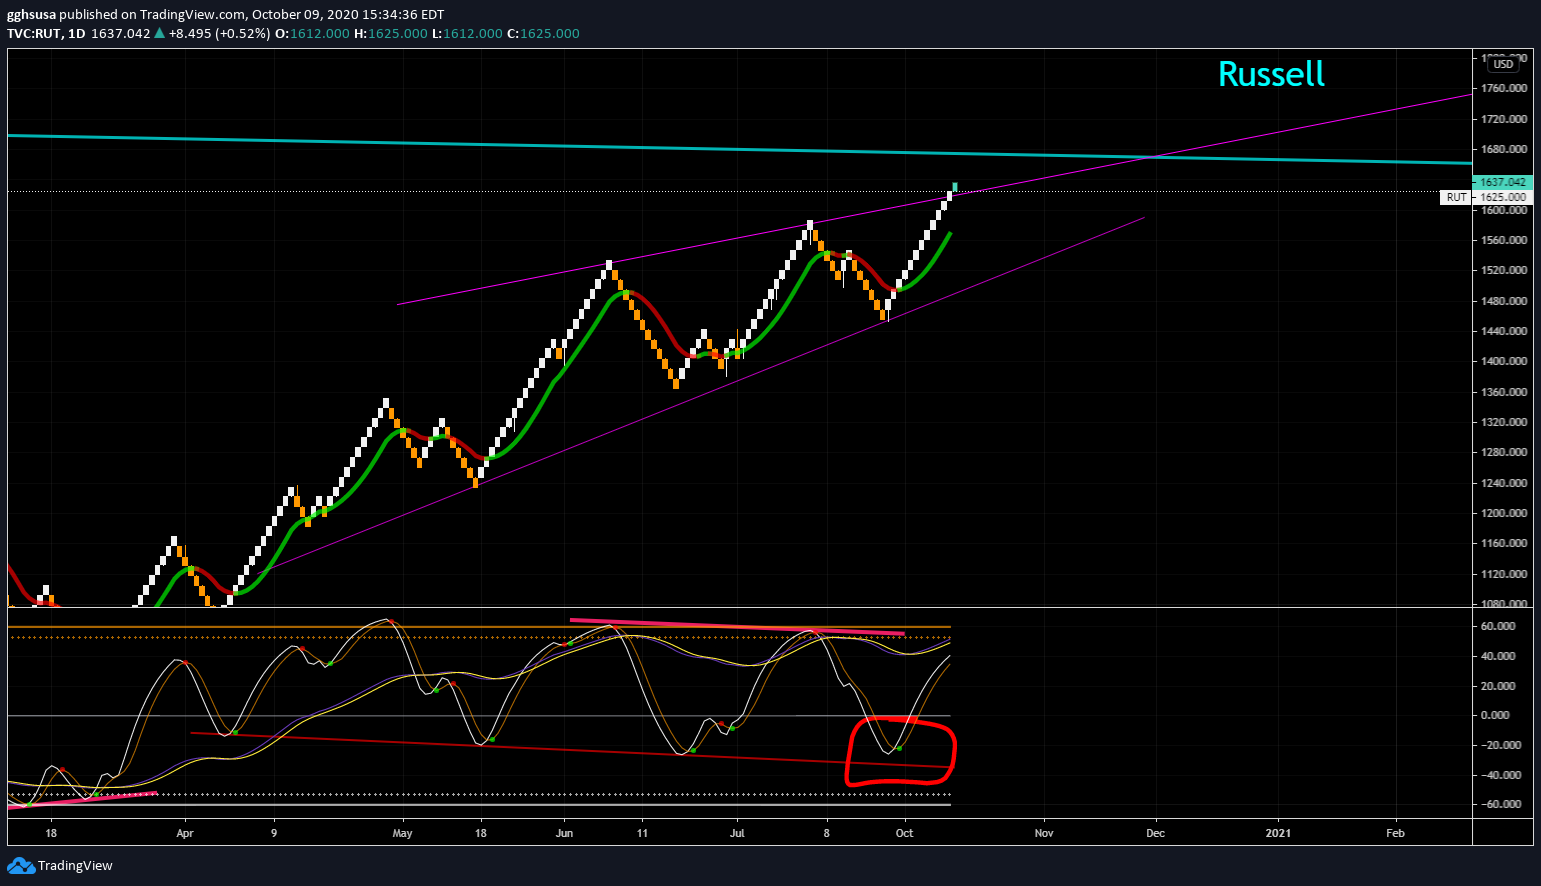Select the cyan horizontal trend line
The width and height of the screenshot is (1541, 886).
click(740, 149)
